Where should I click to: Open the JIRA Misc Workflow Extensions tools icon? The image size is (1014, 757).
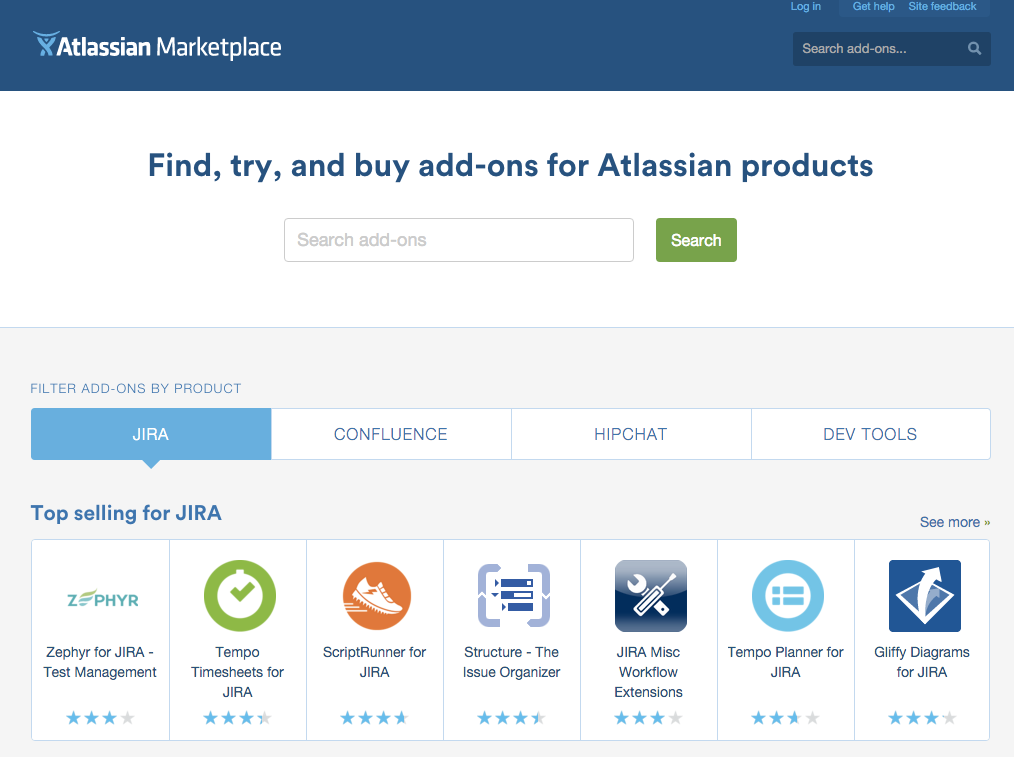click(x=651, y=595)
